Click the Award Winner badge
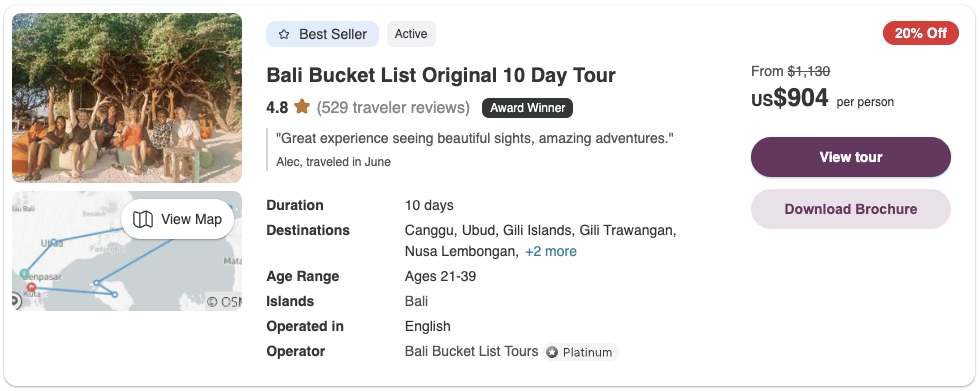This screenshot has height=391, width=980. pyautogui.click(x=527, y=108)
